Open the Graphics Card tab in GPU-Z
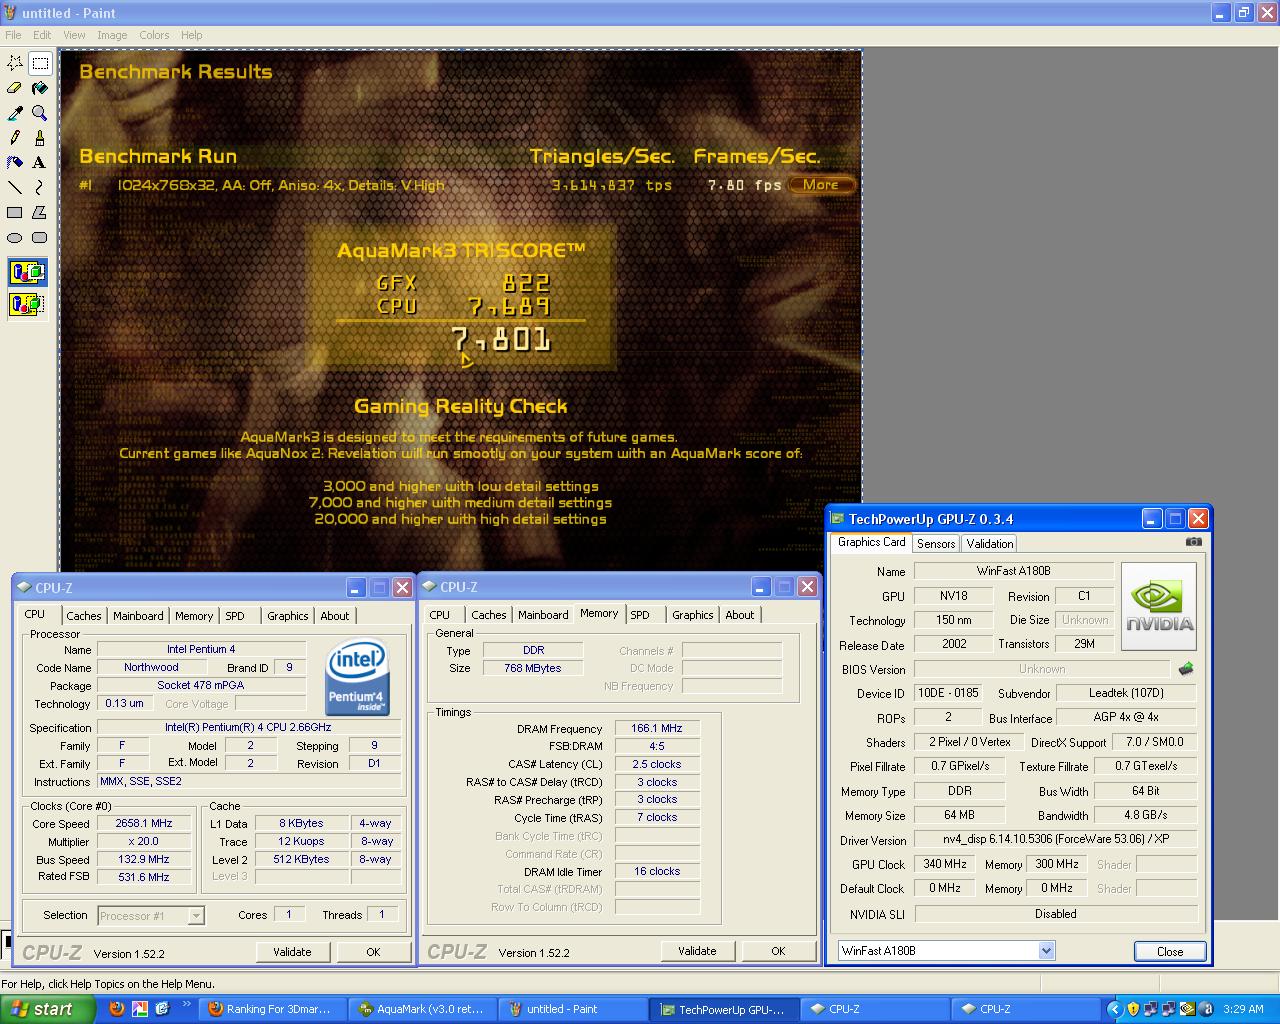Image resolution: width=1280 pixels, height=1024 pixels. click(x=871, y=542)
